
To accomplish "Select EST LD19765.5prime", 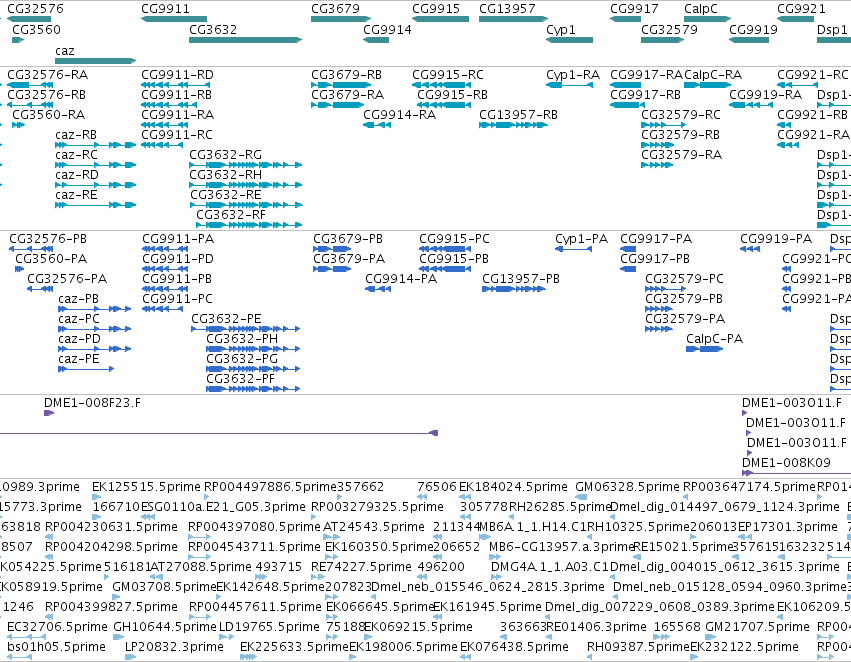I will (269, 627).
